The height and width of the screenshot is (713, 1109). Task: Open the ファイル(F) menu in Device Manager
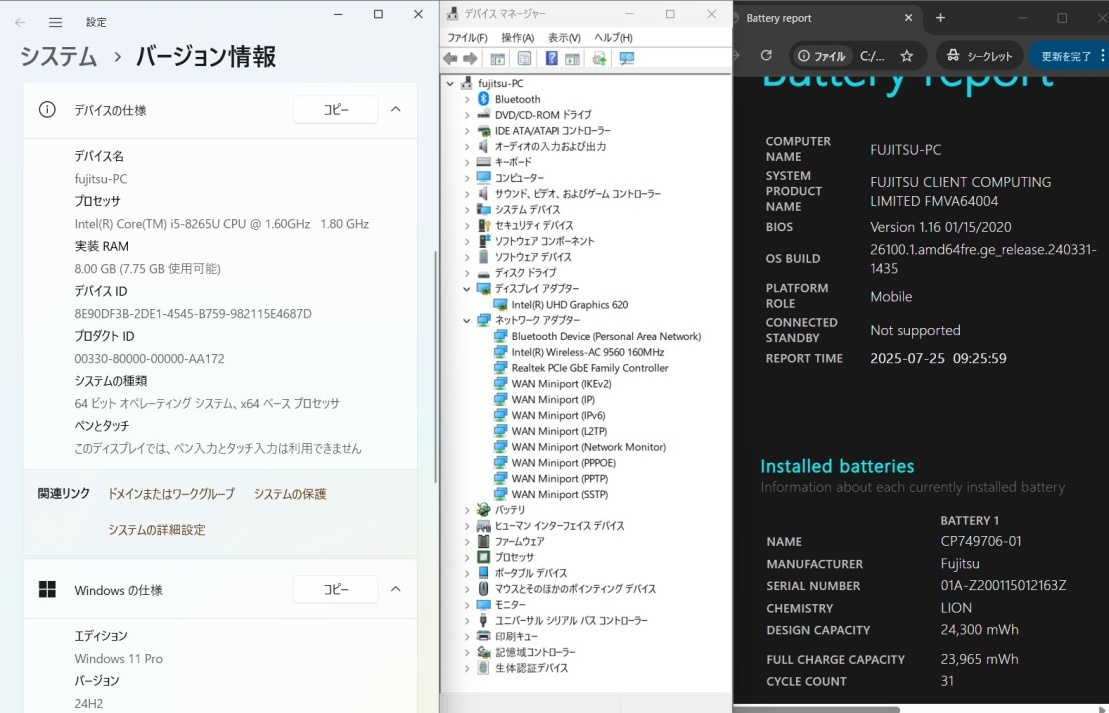(x=467, y=37)
